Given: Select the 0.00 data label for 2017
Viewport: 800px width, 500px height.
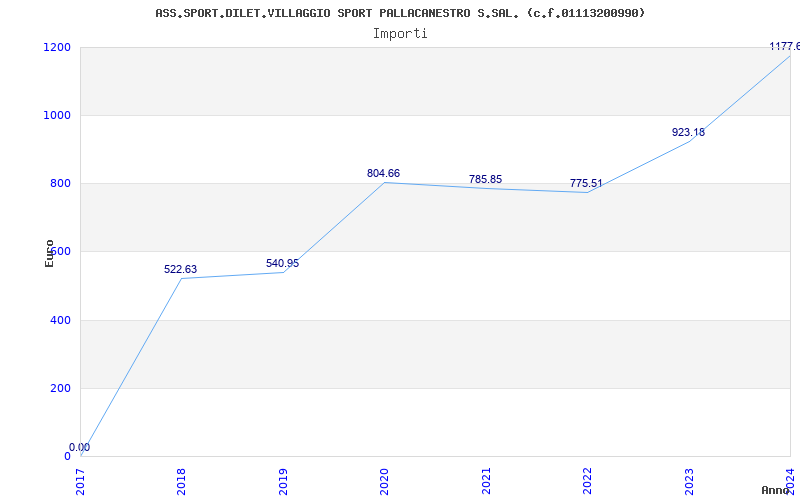Looking at the screenshot, I should (79, 447).
